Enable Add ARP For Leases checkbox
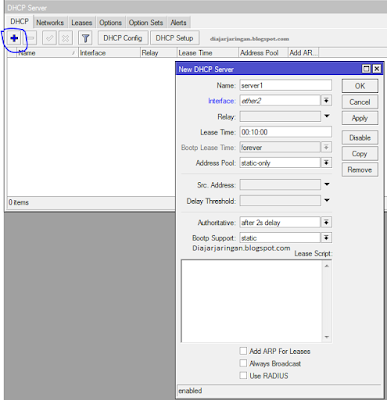The image size is (387, 400). (x=243, y=351)
